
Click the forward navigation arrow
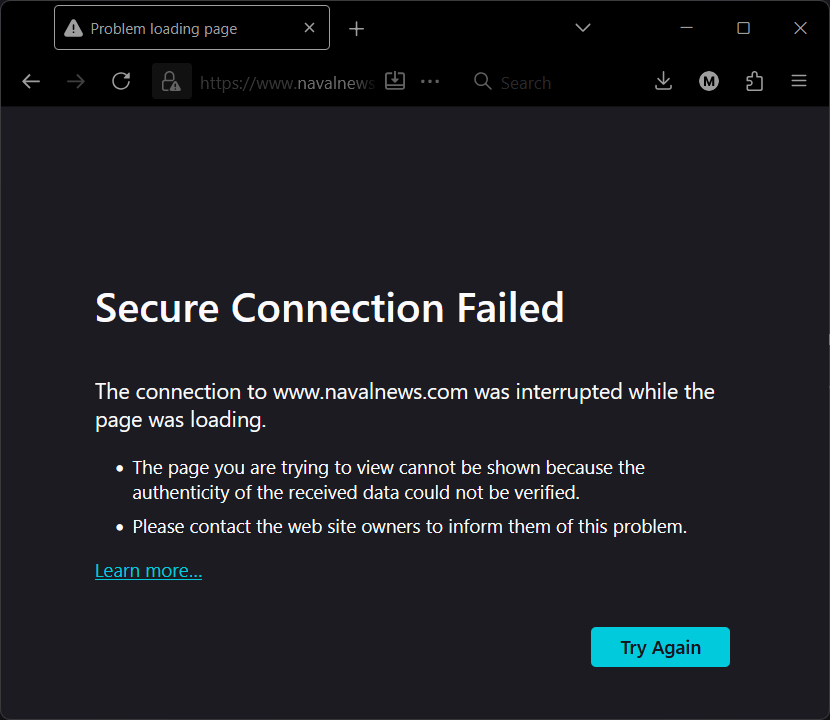[76, 82]
